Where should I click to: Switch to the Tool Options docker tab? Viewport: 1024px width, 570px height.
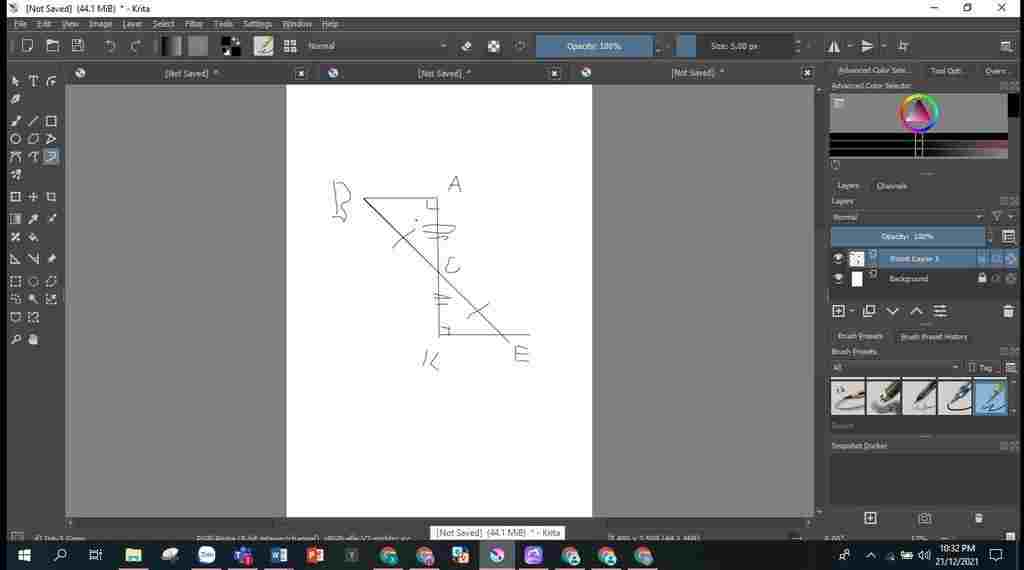coord(946,71)
